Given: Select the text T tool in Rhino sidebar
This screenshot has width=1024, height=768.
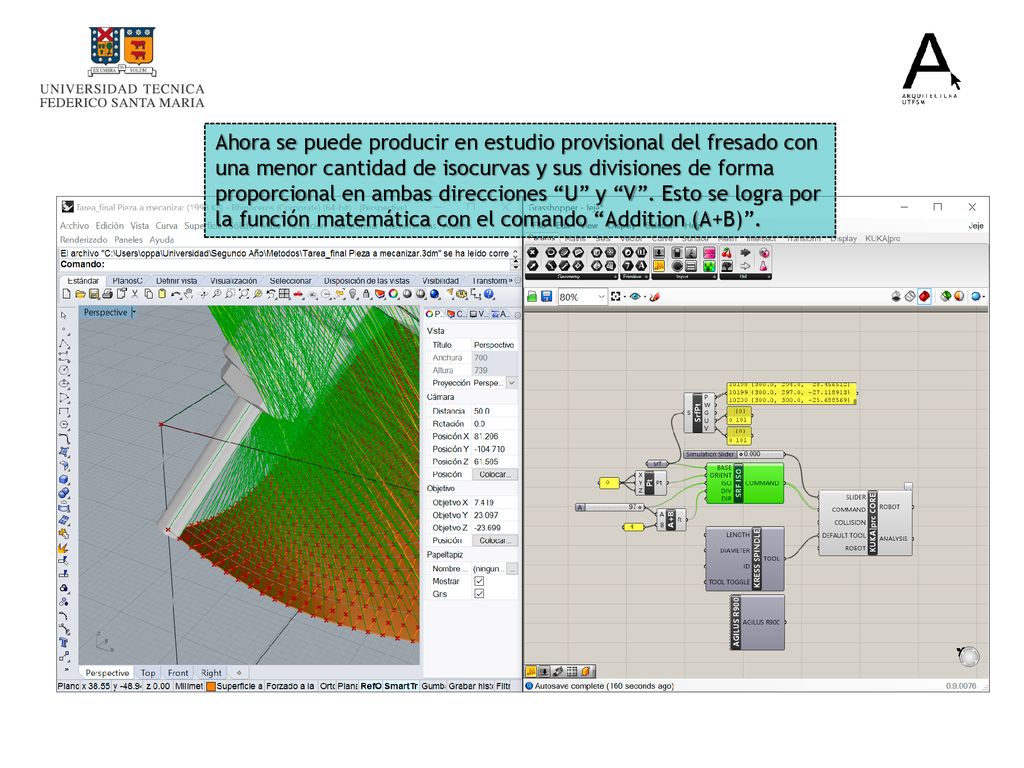Looking at the screenshot, I should 64,643.
